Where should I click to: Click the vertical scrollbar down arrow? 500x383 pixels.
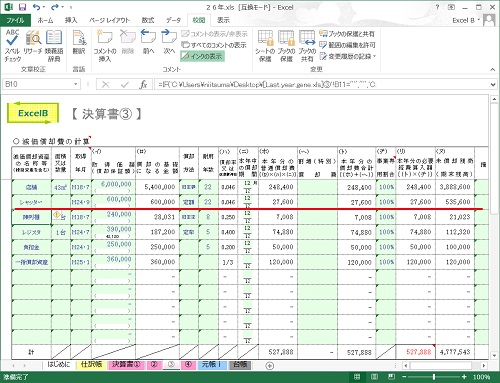(x=494, y=356)
